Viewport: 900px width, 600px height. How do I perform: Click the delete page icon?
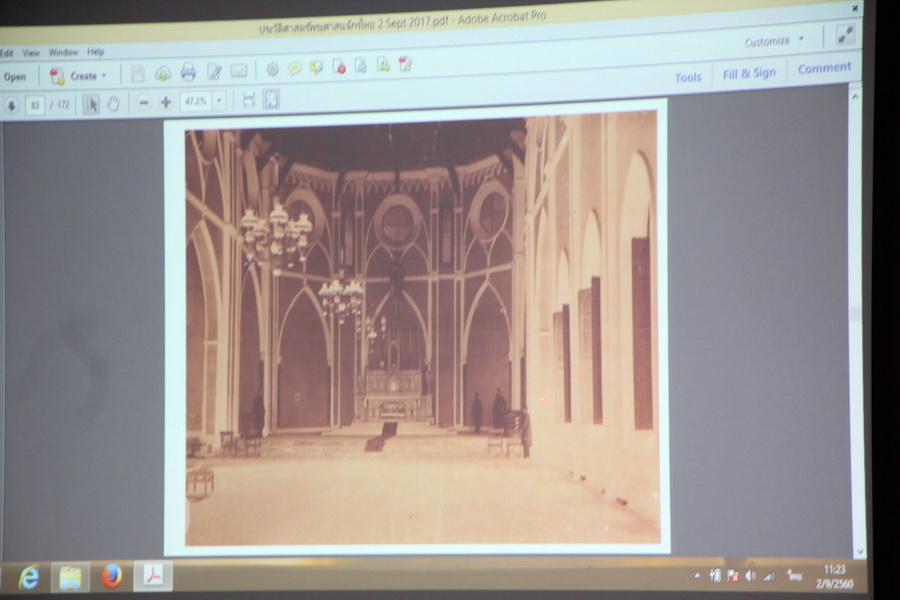coord(339,67)
